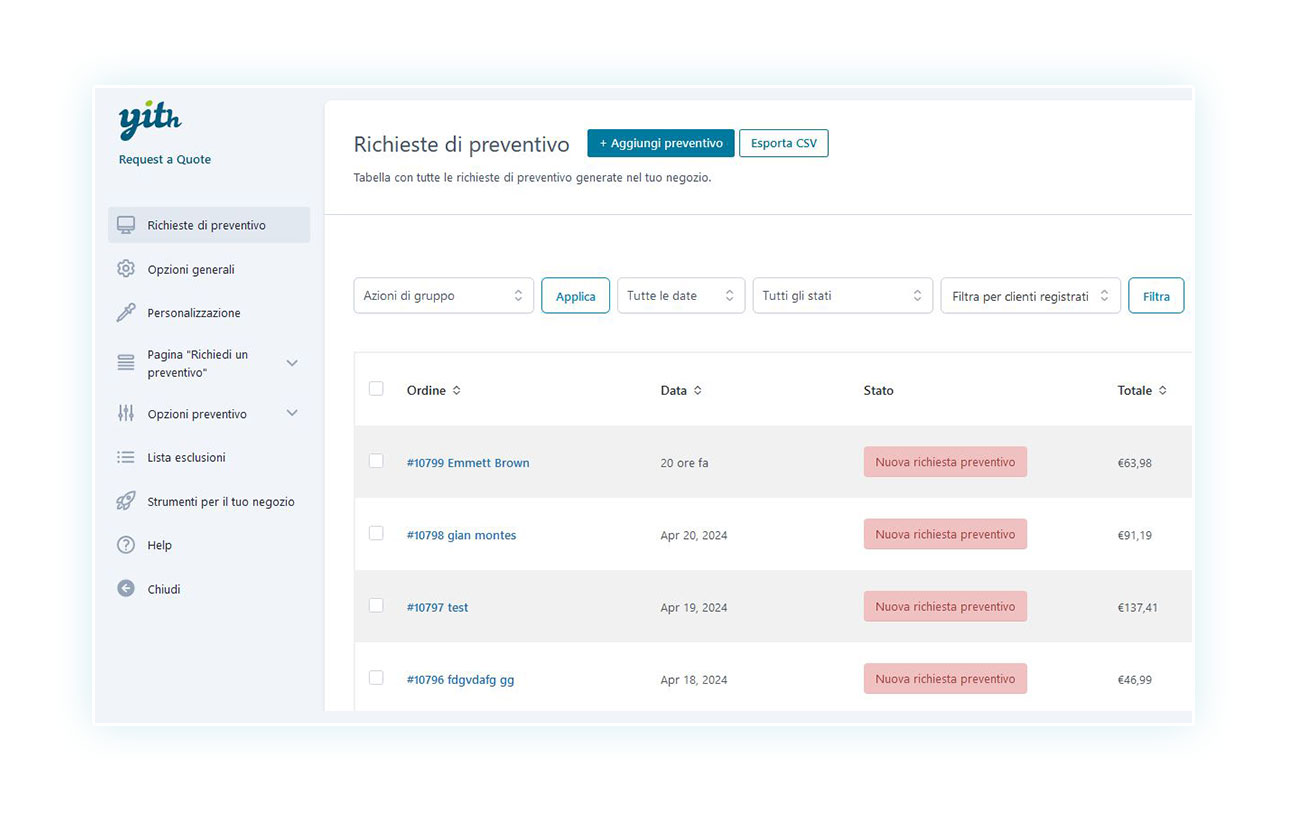Open Richieste di preventivo in sidebar
Screen dimensions: 1300x813
coord(209,225)
